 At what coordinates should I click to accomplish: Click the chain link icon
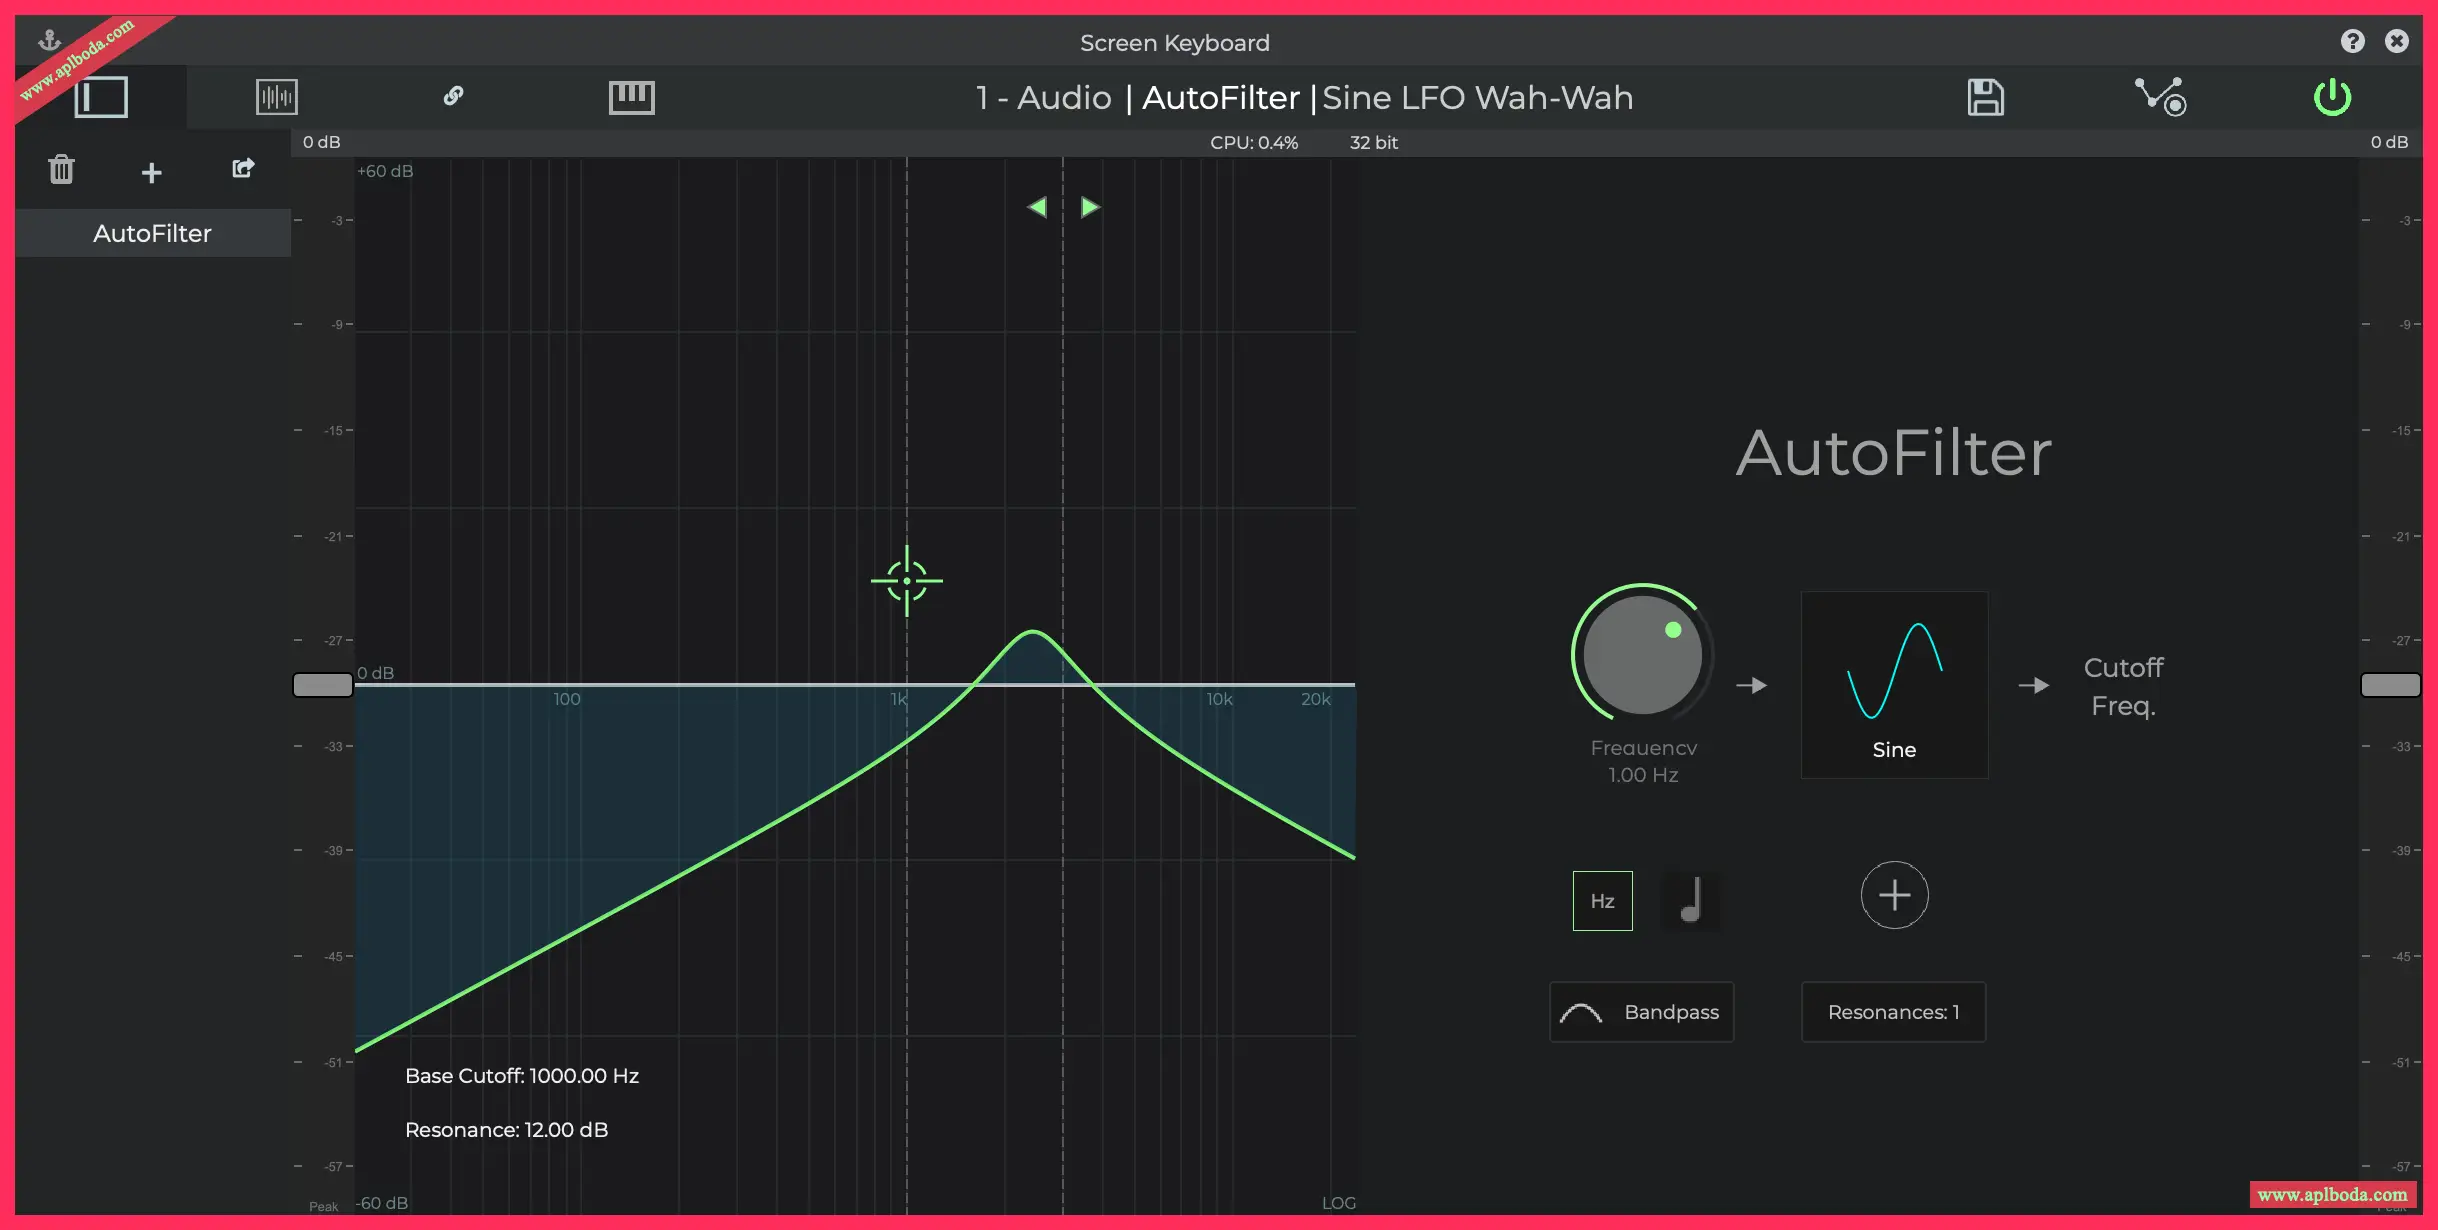tap(453, 96)
